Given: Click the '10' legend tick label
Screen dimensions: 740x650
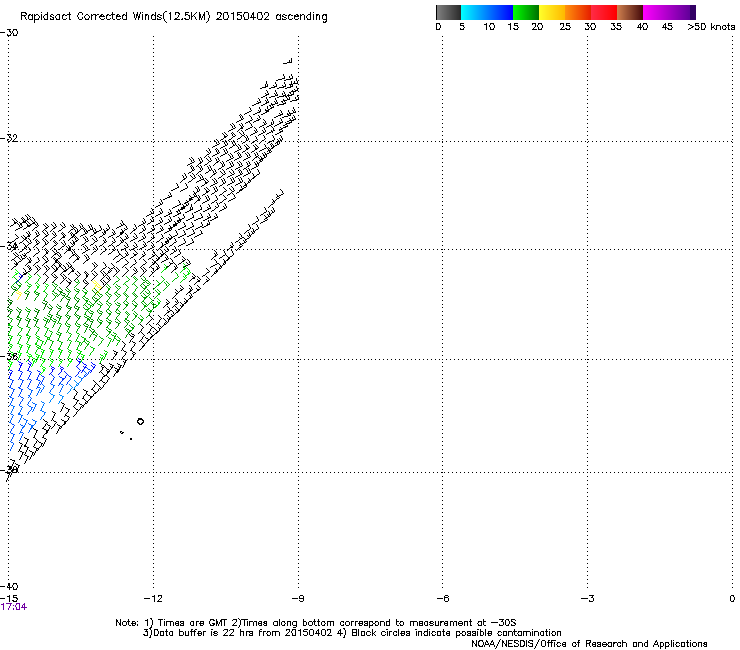Looking at the screenshot, I should click(x=489, y=27).
